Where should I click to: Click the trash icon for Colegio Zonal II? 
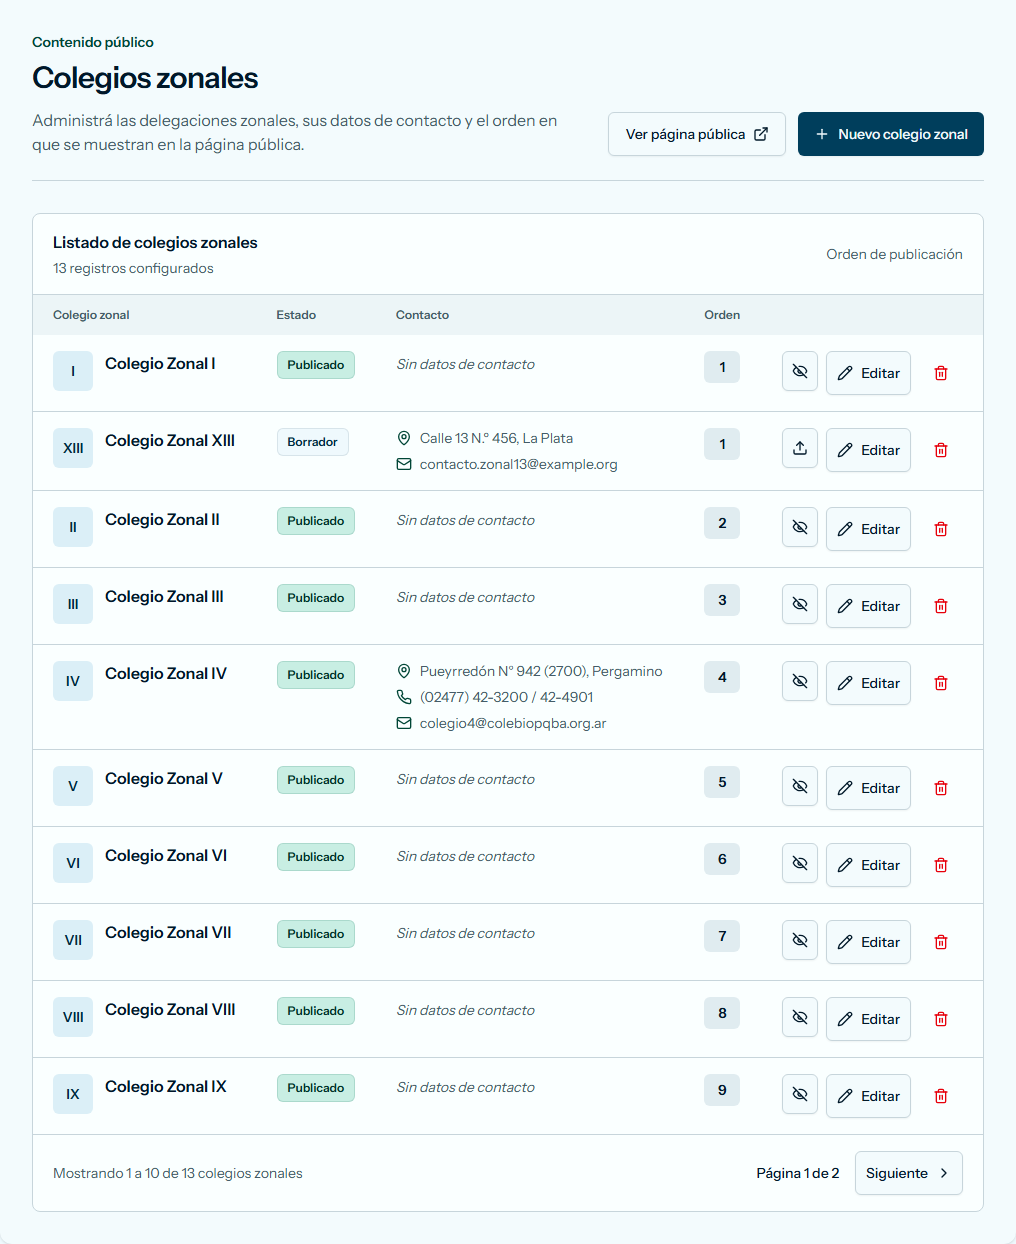click(x=941, y=529)
